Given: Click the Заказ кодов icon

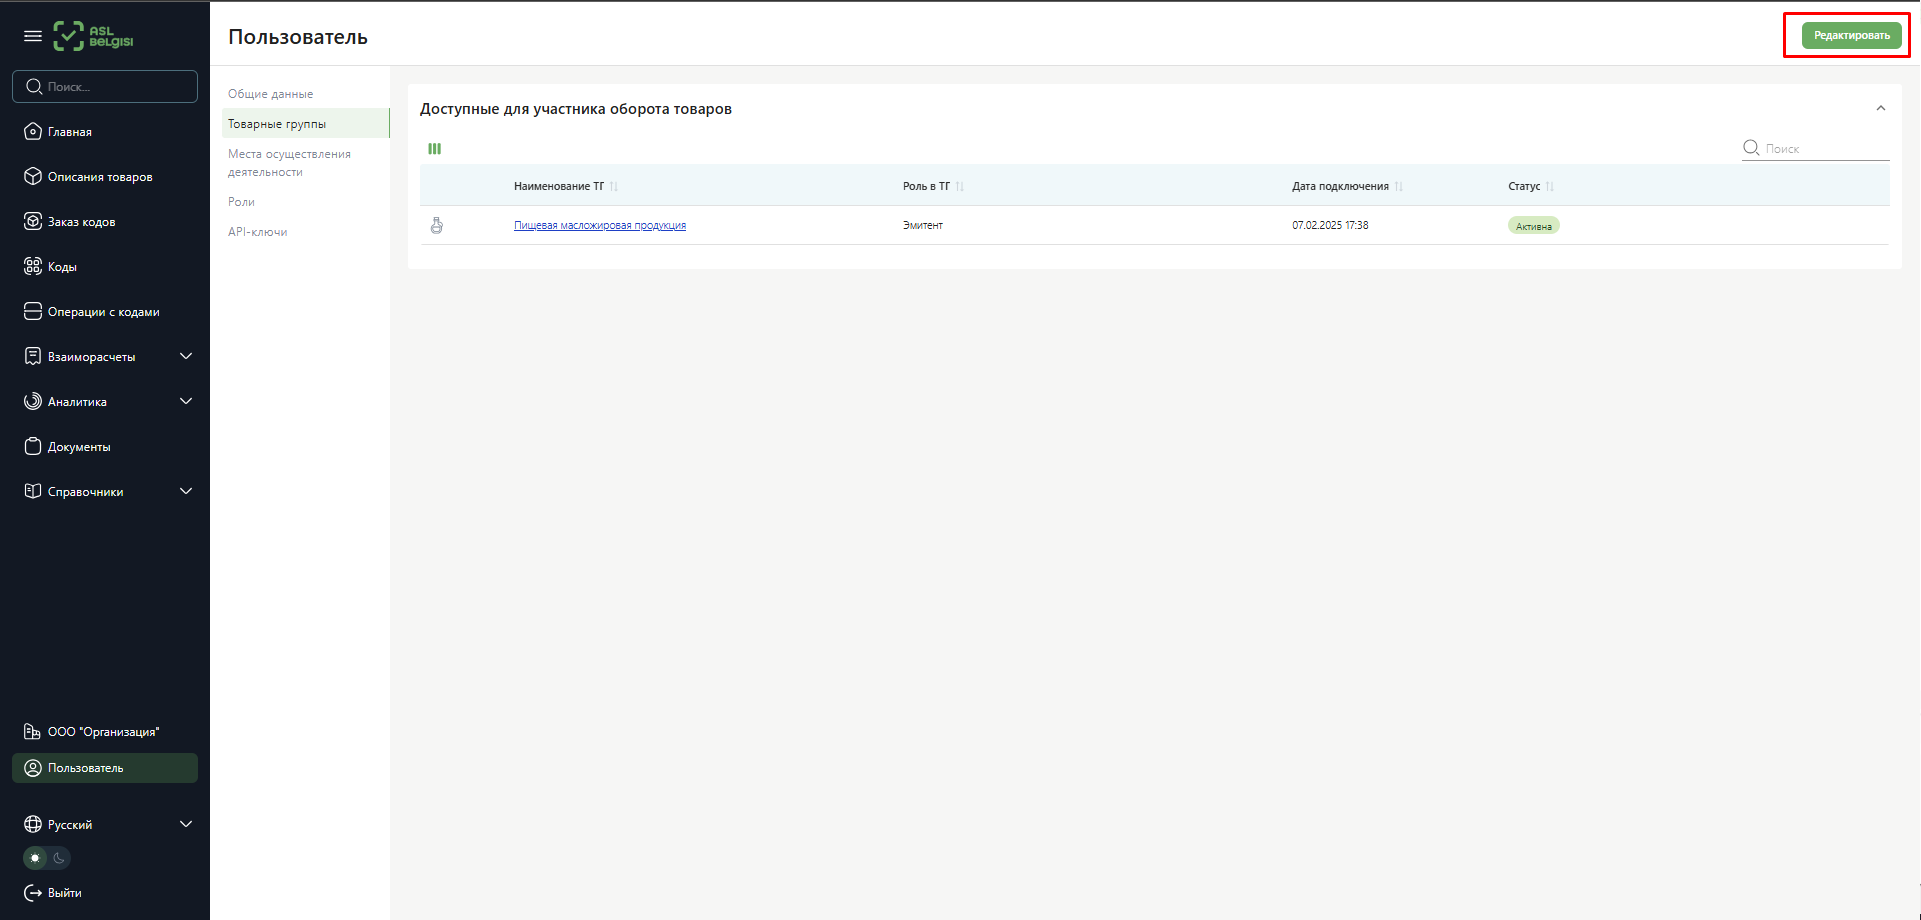Looking at the screenshot, I should (x=33, y=221).
